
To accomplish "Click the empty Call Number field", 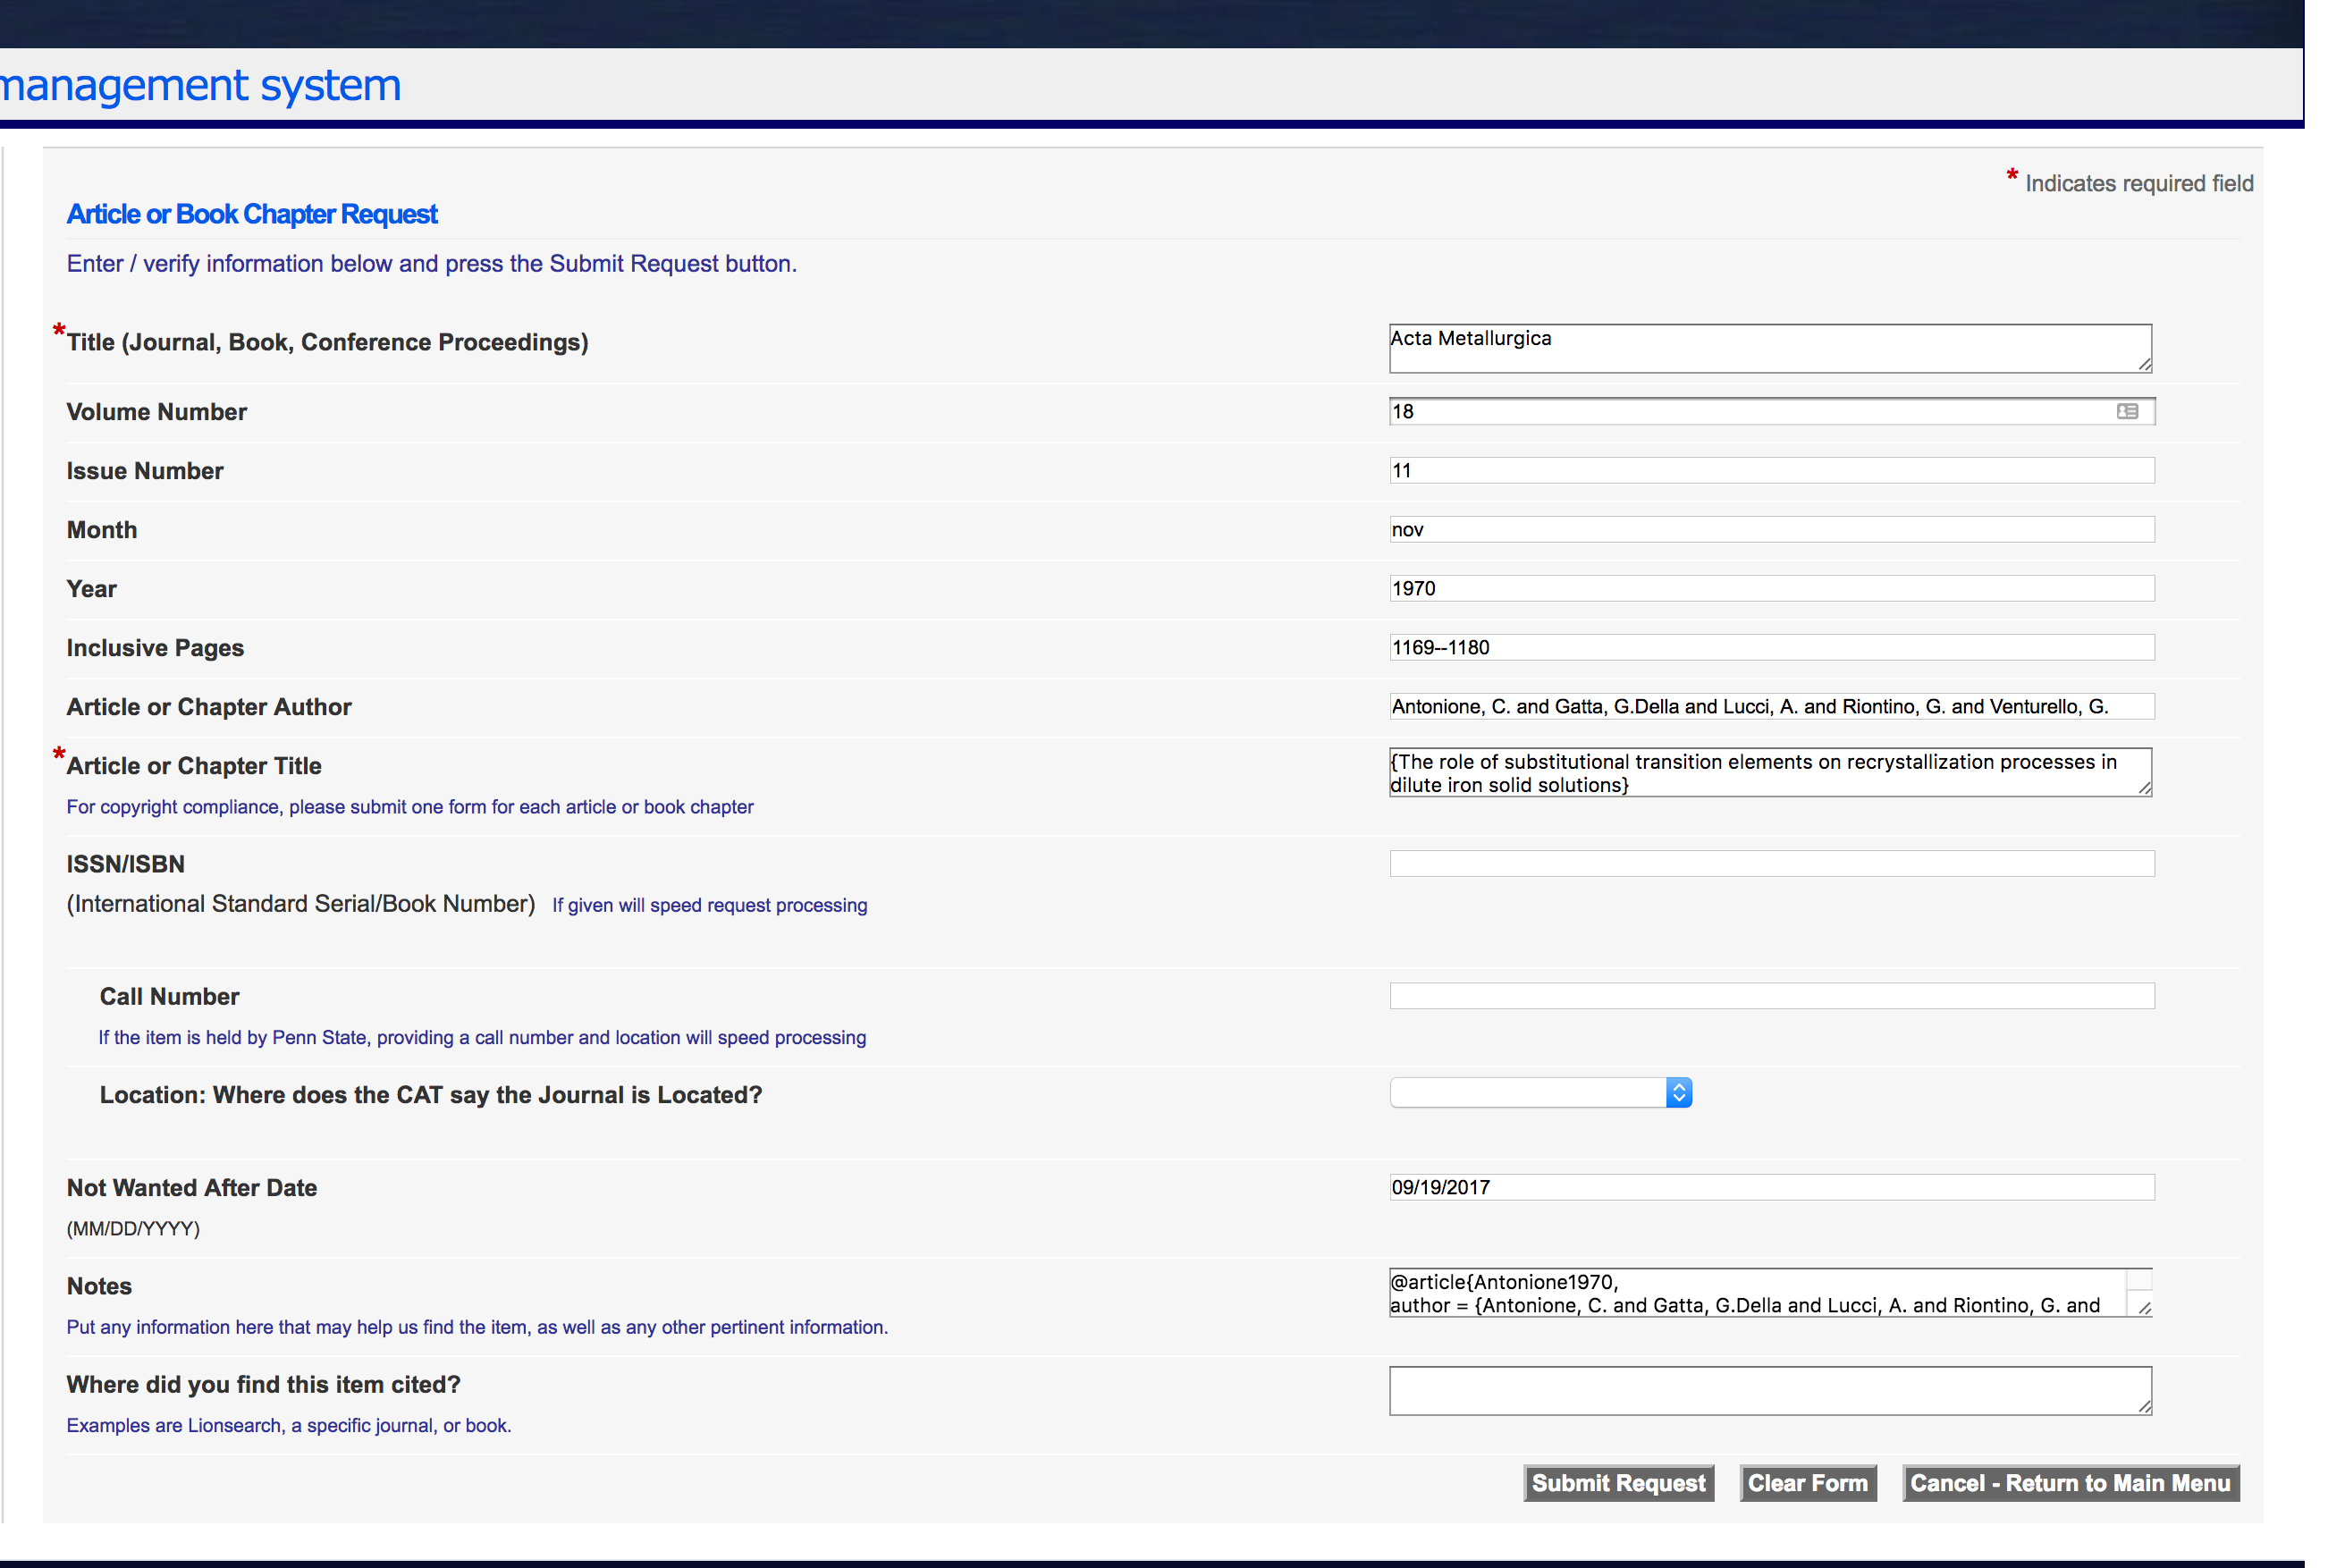I will [x=1771, y=996].
